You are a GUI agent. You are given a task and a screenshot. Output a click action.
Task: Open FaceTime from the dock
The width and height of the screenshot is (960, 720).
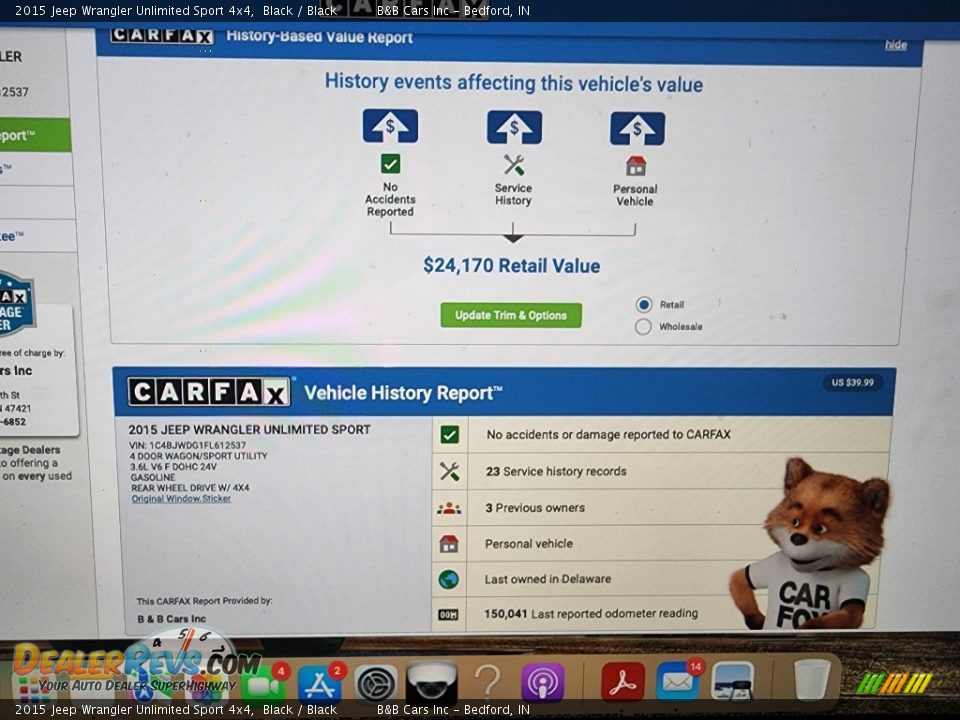[264, 683]
